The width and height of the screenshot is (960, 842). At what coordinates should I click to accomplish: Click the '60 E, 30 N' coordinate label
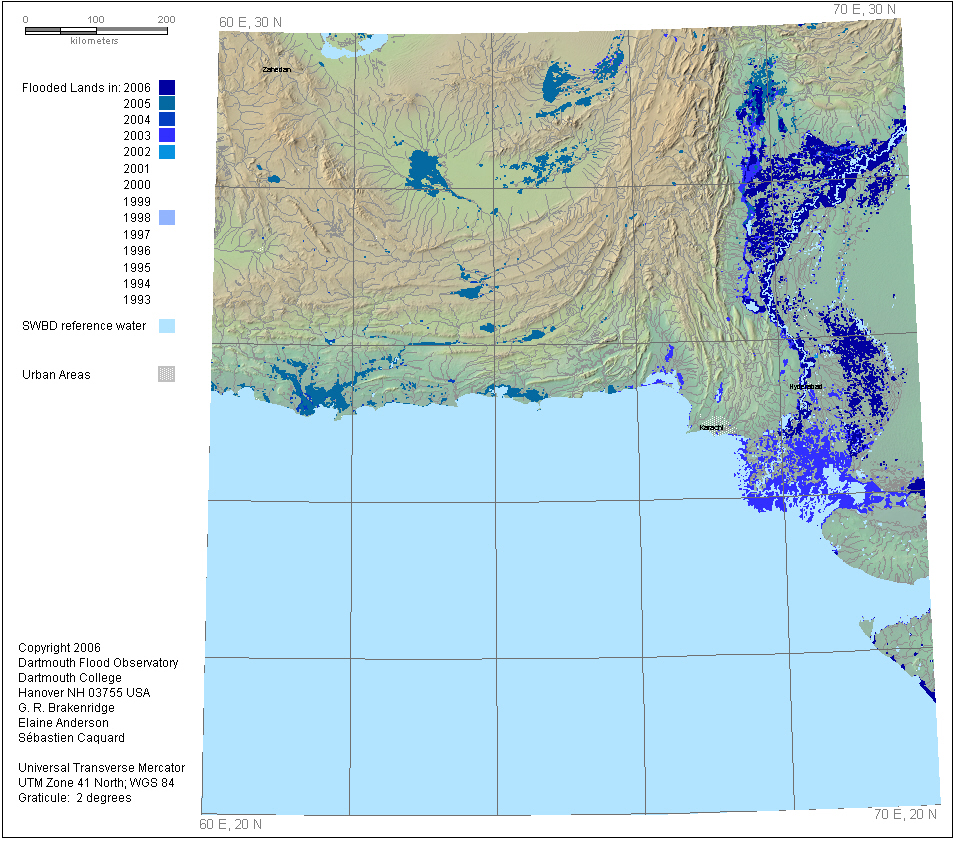[251, 22]
